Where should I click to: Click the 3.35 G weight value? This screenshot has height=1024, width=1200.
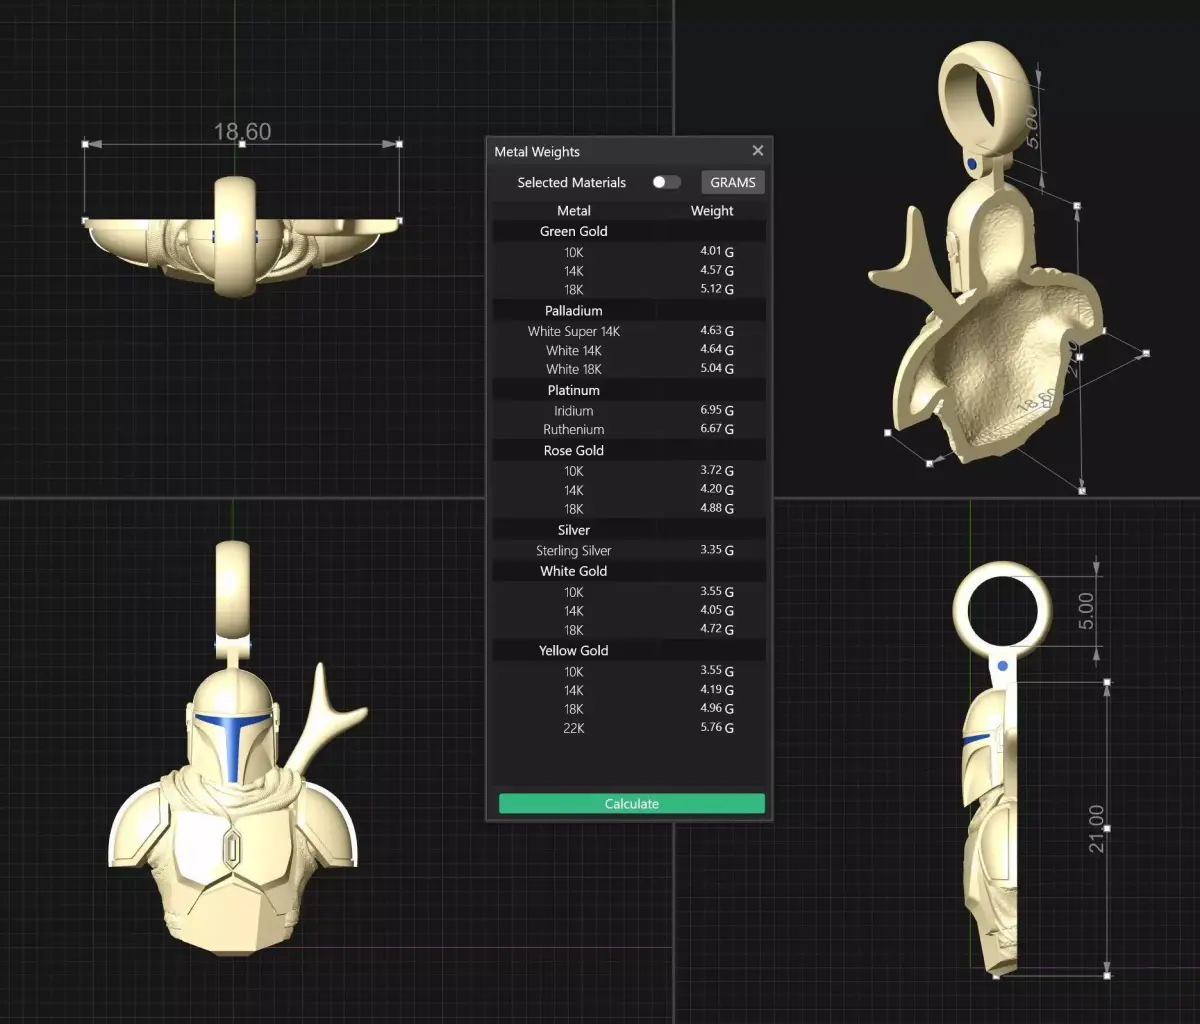pyautogui.click(x=717, y=551)
